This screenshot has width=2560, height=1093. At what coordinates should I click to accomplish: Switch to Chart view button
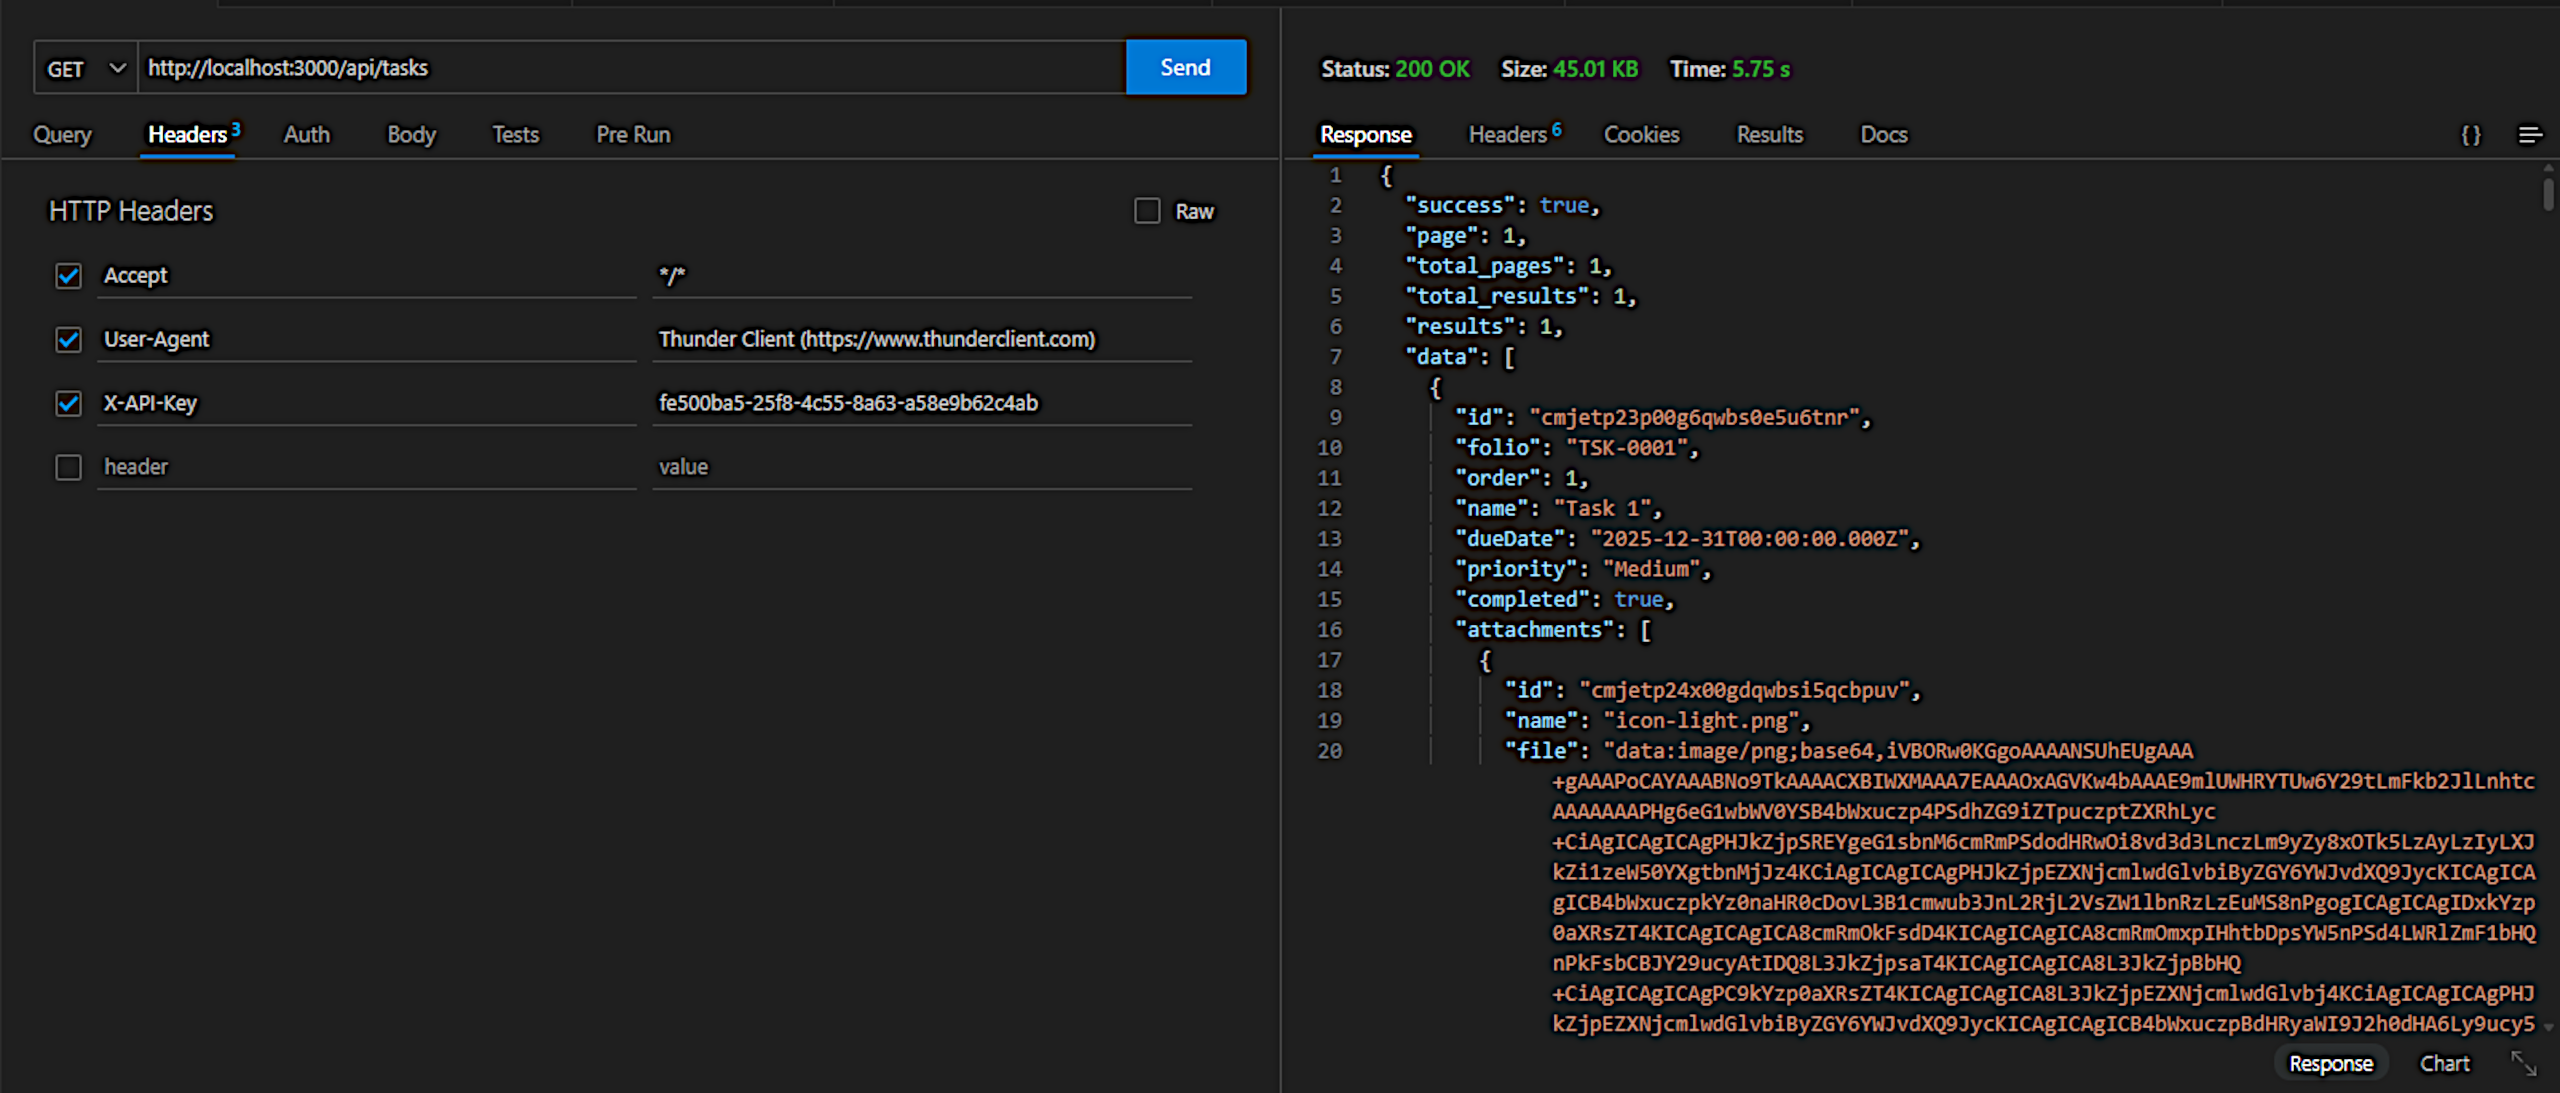(x=2444, y=1063)
